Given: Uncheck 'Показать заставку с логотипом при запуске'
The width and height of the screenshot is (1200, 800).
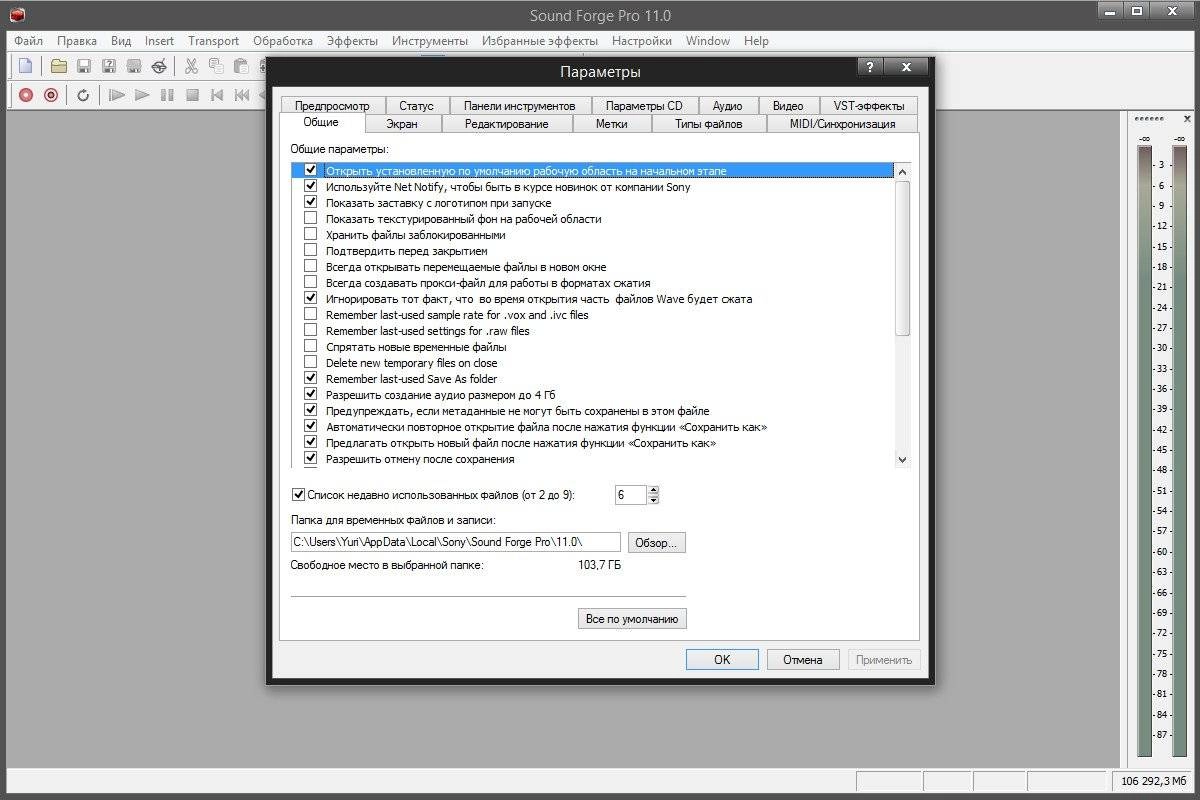Looking at the screenshot, I should (310, 203).
